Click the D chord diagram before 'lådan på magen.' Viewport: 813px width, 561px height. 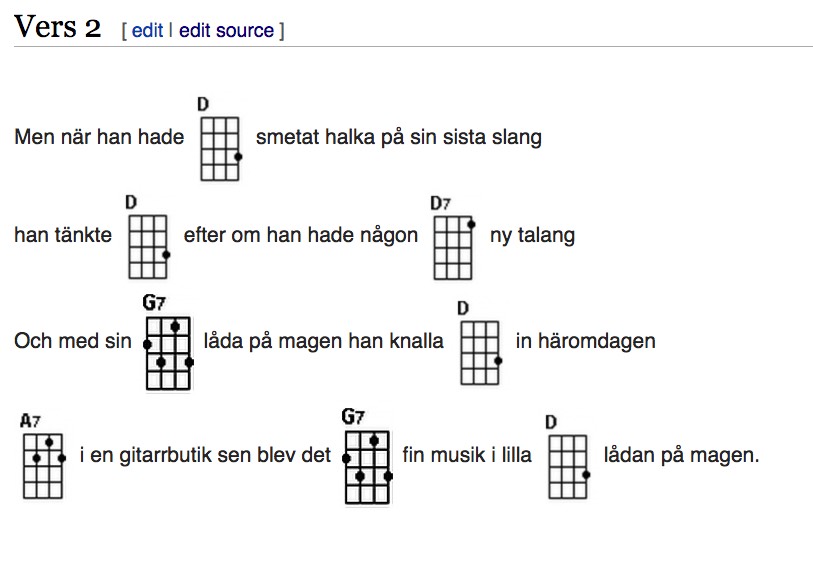point(568,457)
